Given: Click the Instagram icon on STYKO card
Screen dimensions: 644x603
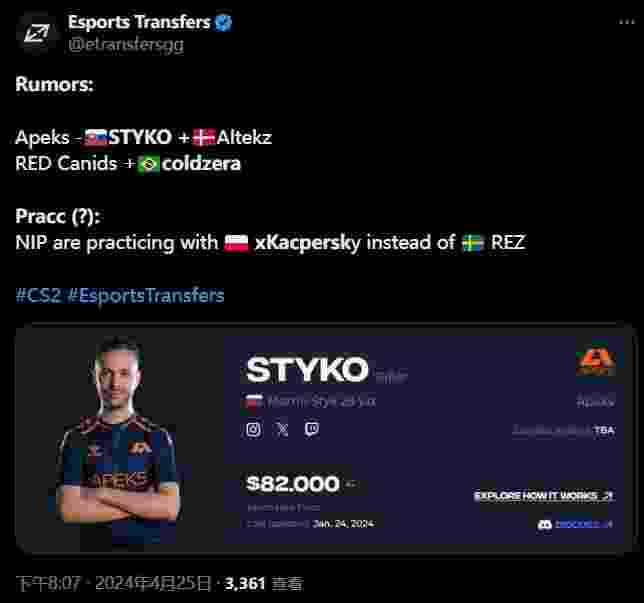Looking at the screenshot, I should [253, 430].
